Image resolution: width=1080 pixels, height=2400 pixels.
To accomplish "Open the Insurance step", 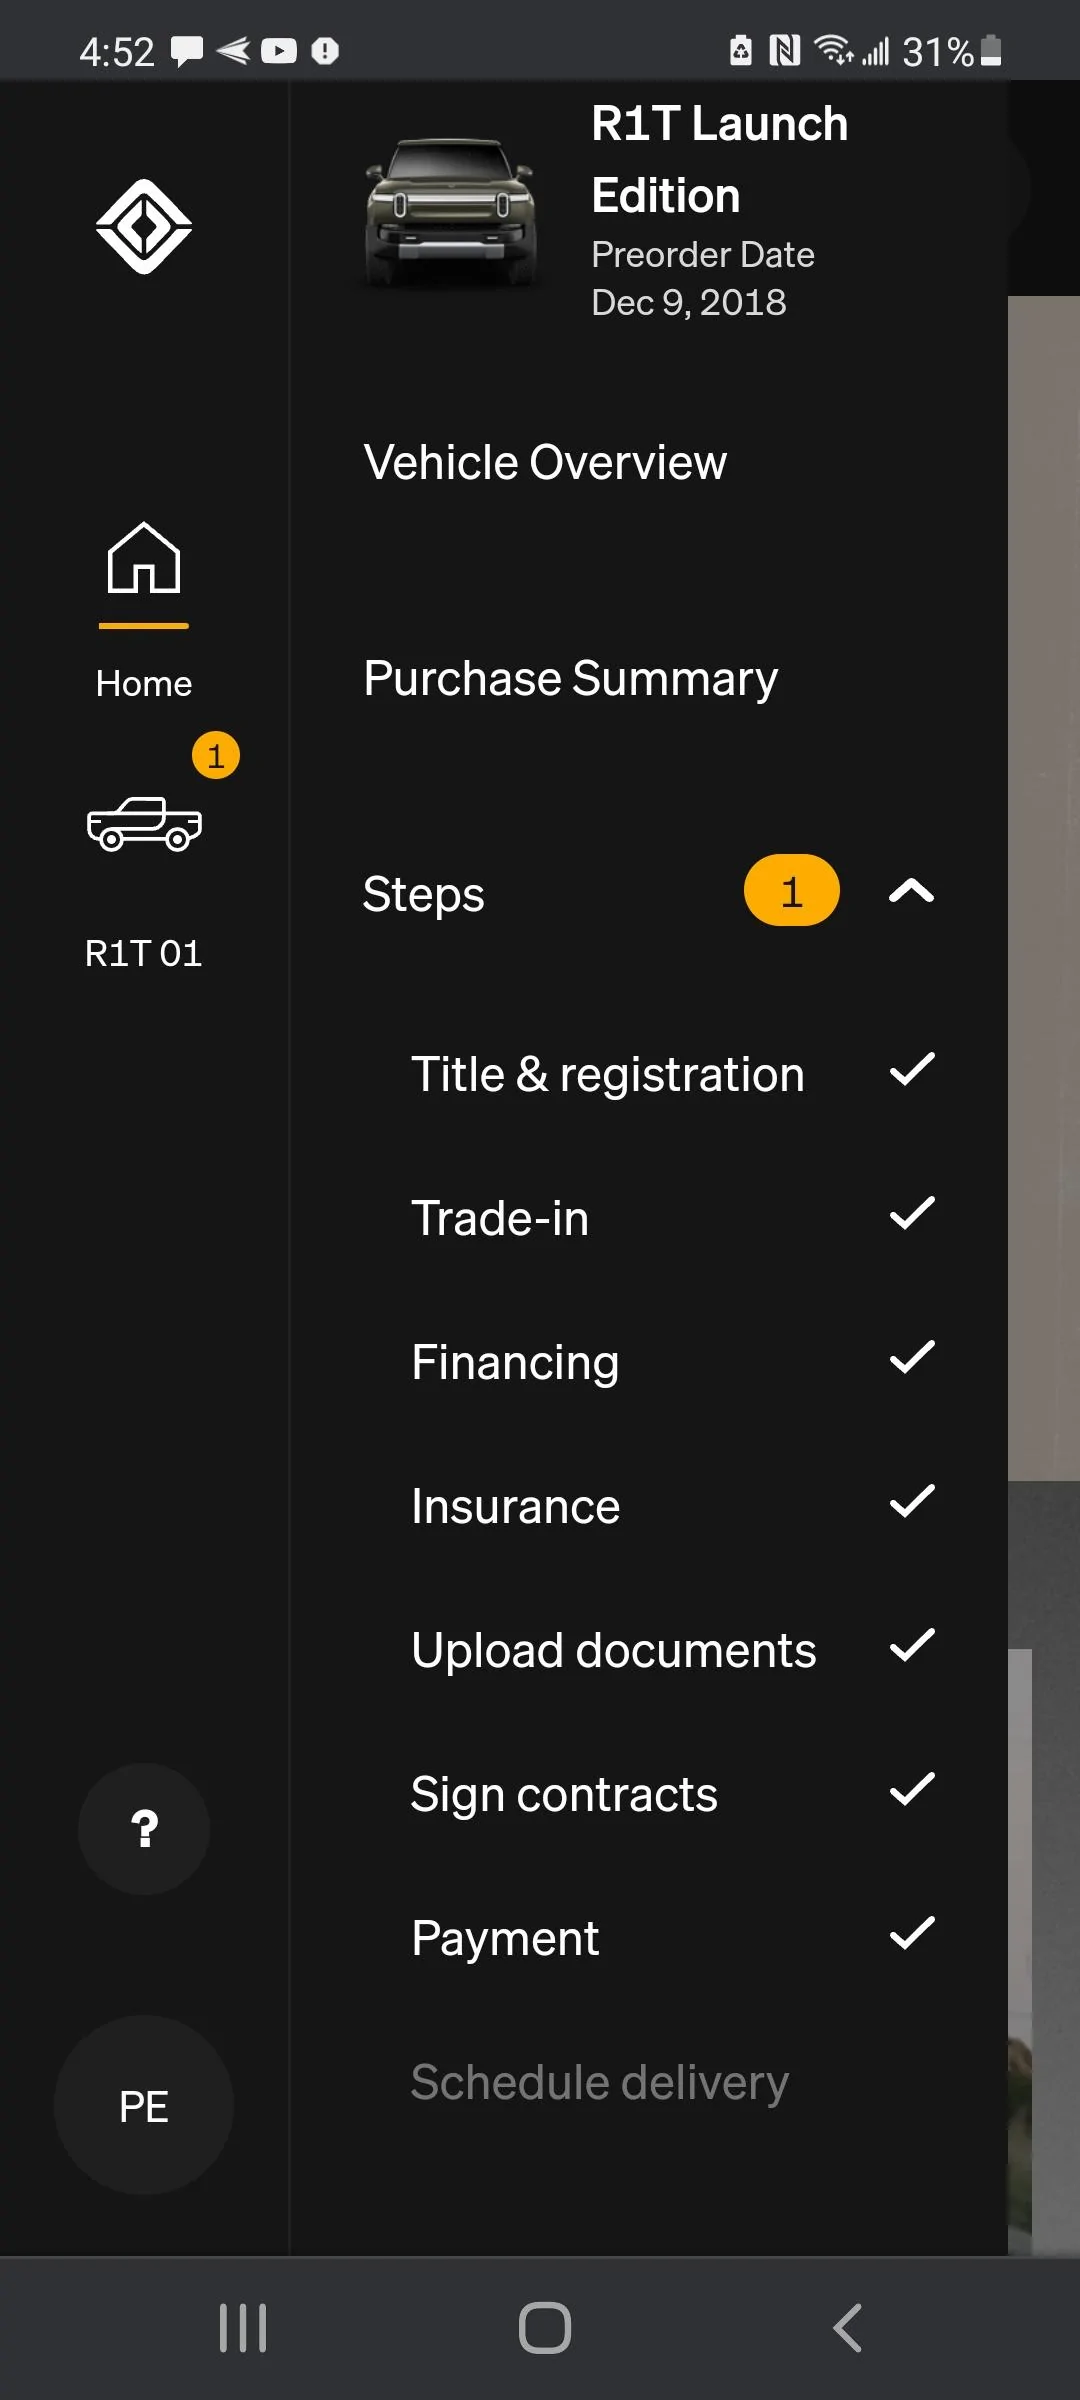I will tap(516, 1507).
